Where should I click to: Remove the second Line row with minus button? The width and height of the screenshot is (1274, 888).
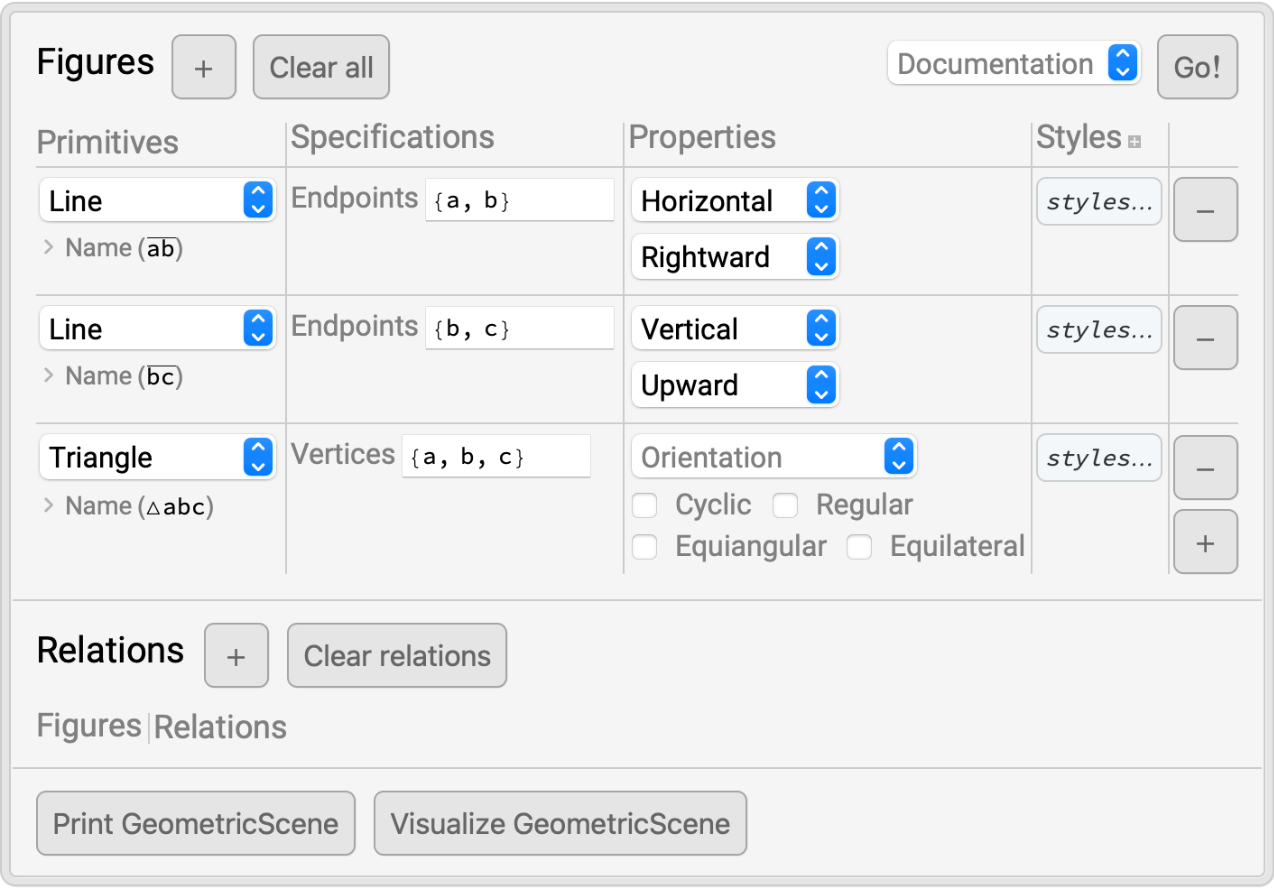tap(1205, 338)
